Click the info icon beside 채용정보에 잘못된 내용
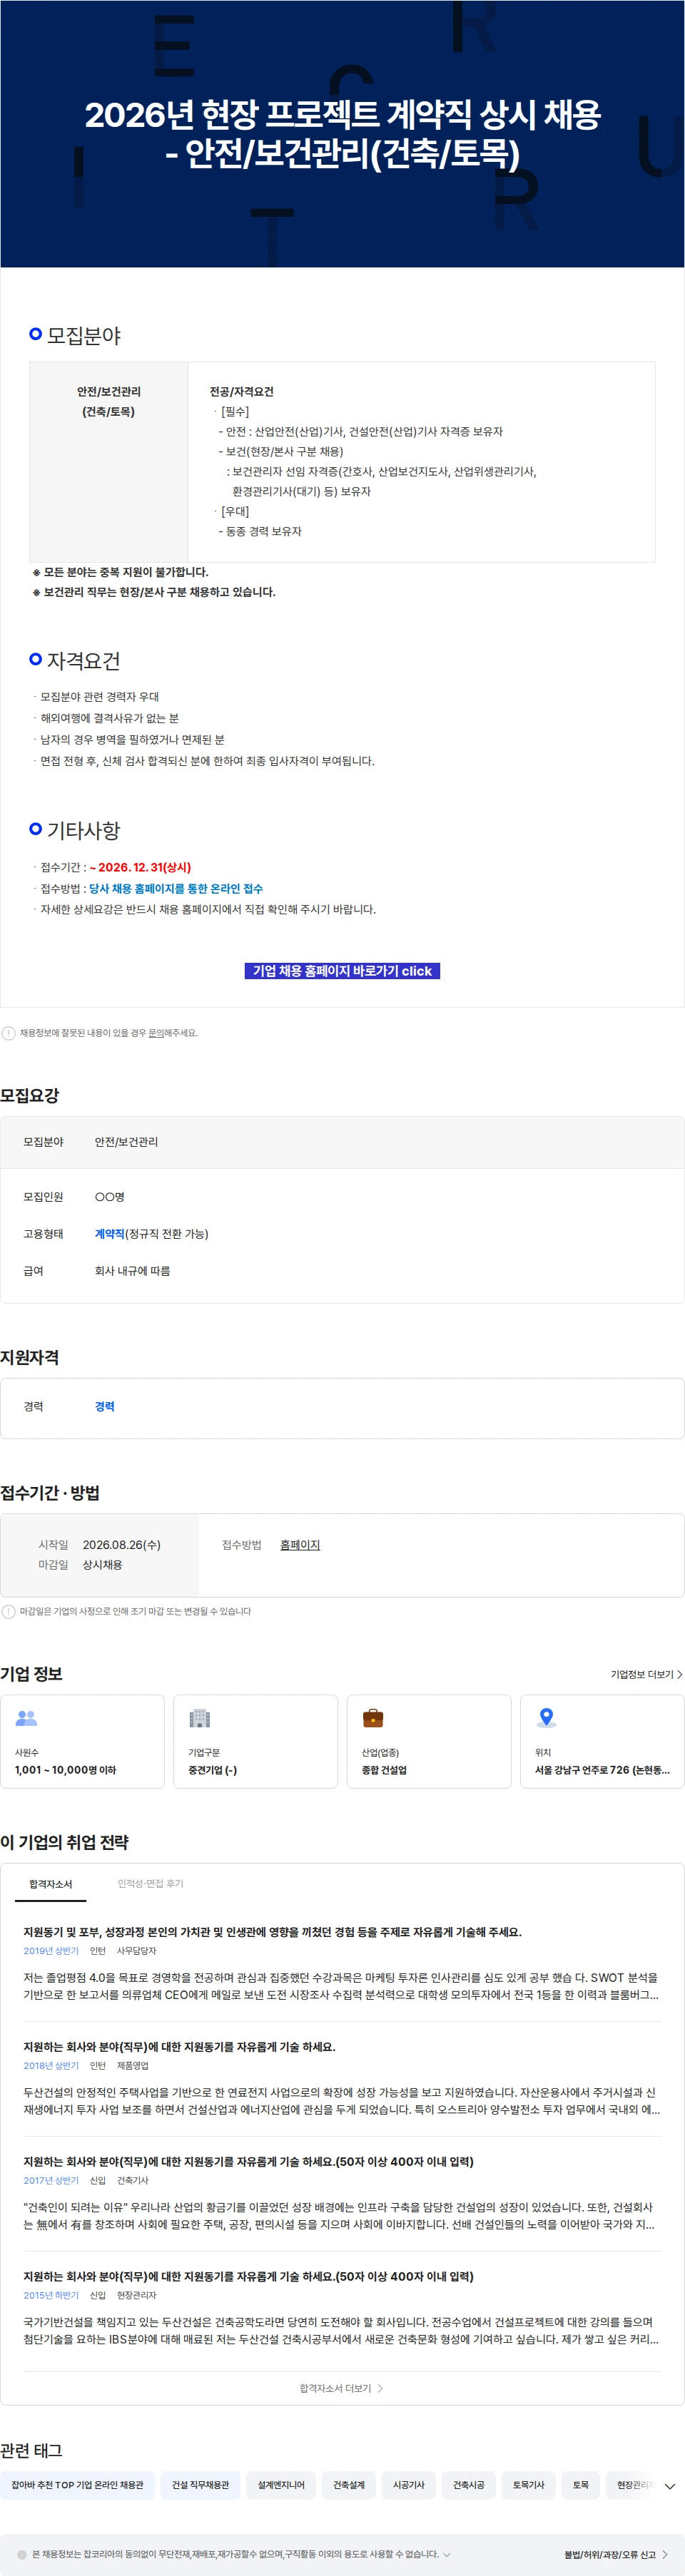This screenshot has height=2576, width=685. (x=9, y=1033)
